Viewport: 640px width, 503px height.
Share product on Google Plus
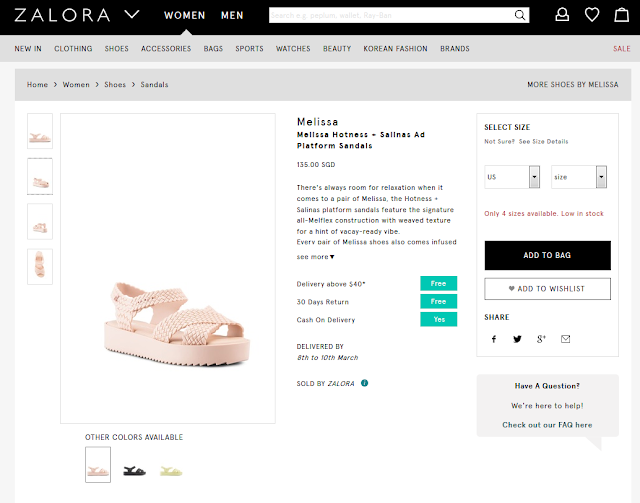[x=541, y=339]
